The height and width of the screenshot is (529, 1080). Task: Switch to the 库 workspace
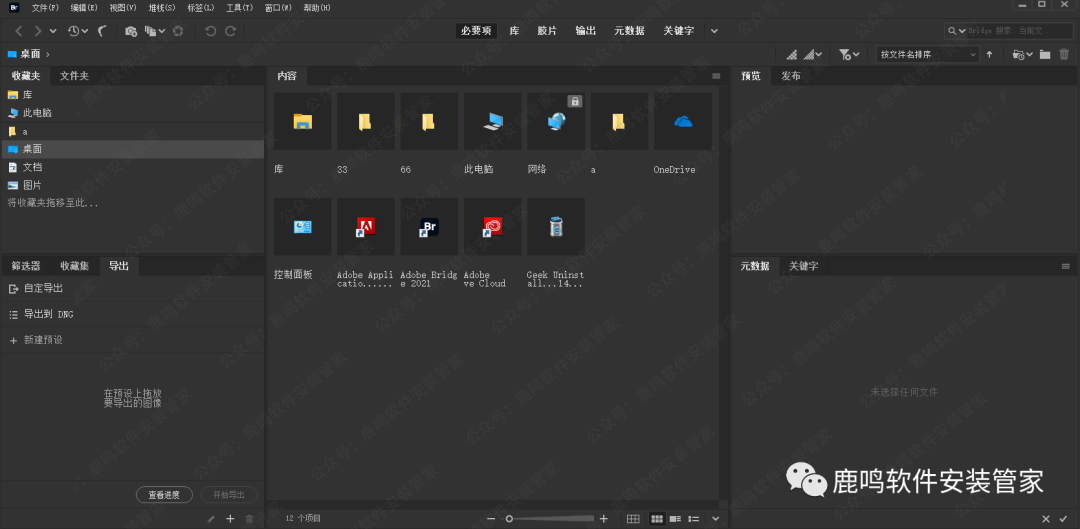515,31
